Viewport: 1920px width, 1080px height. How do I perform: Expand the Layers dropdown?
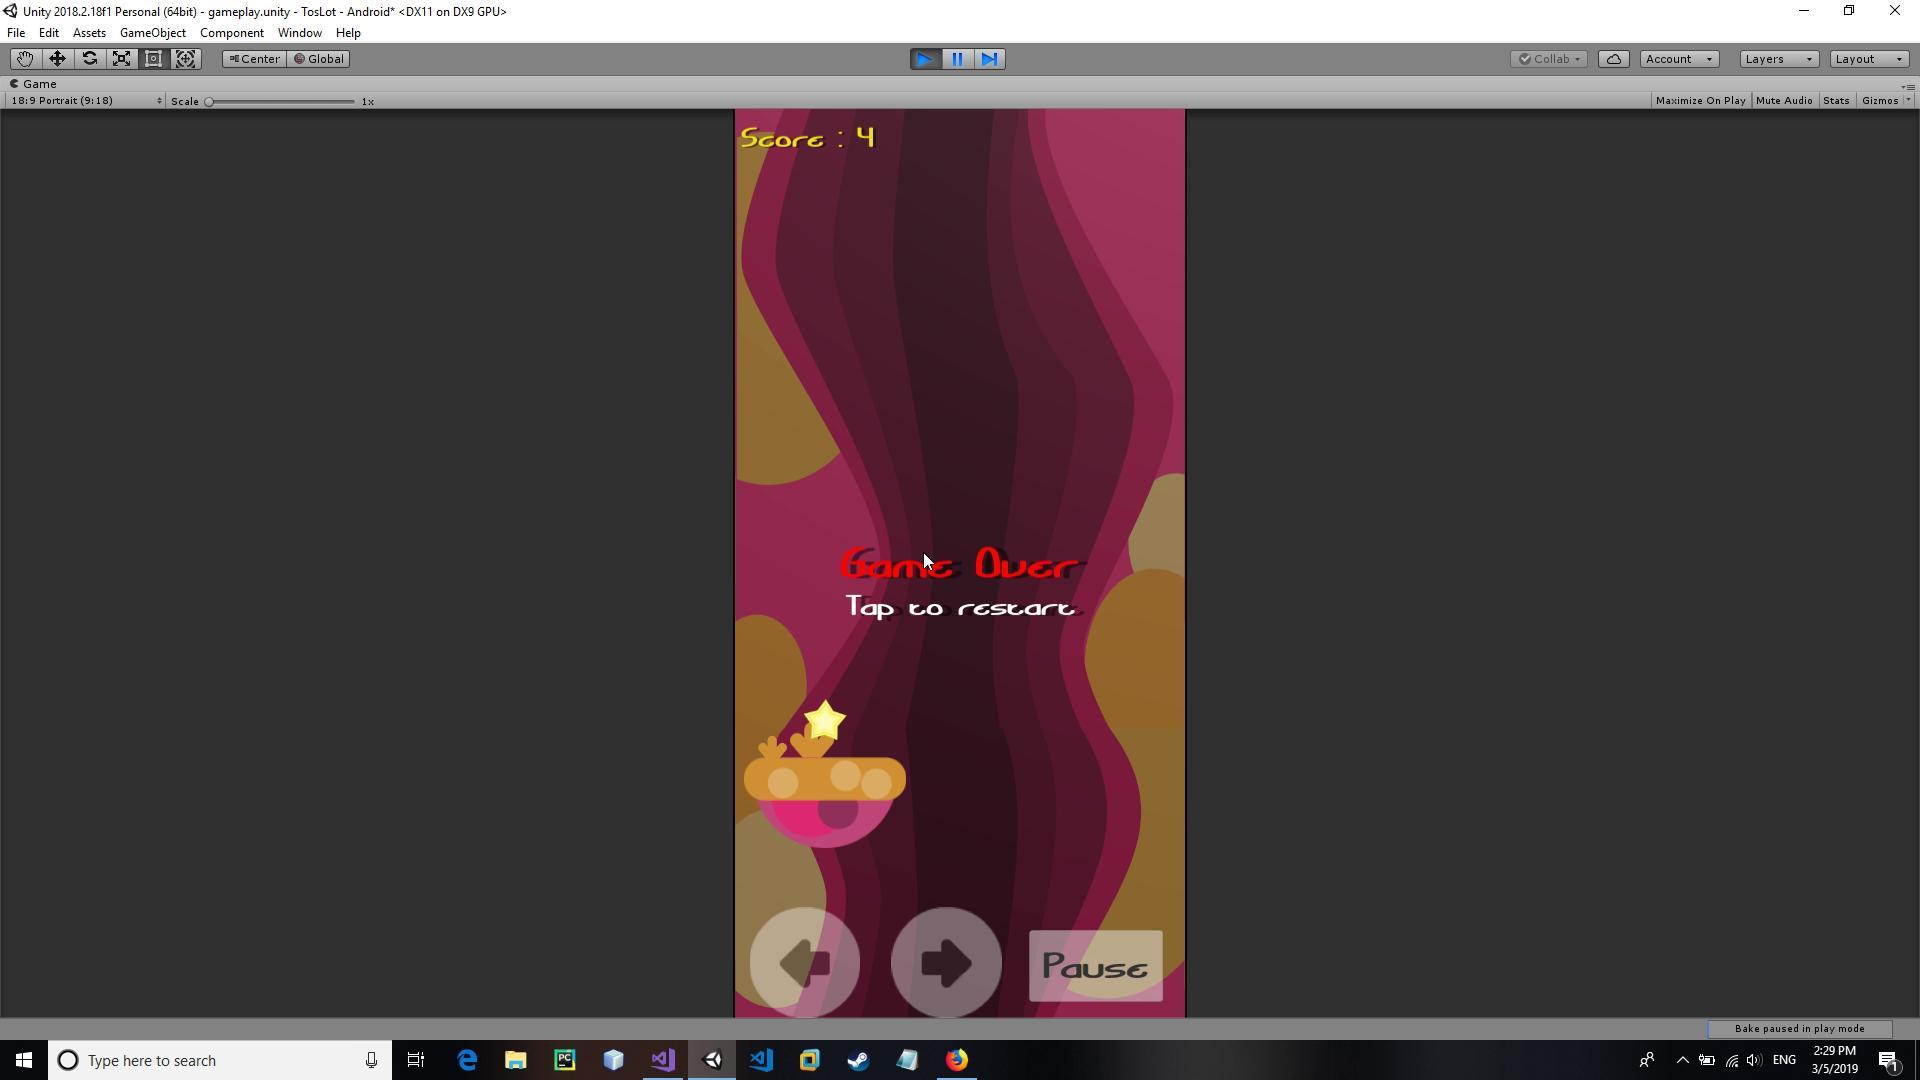point(1778,59)
